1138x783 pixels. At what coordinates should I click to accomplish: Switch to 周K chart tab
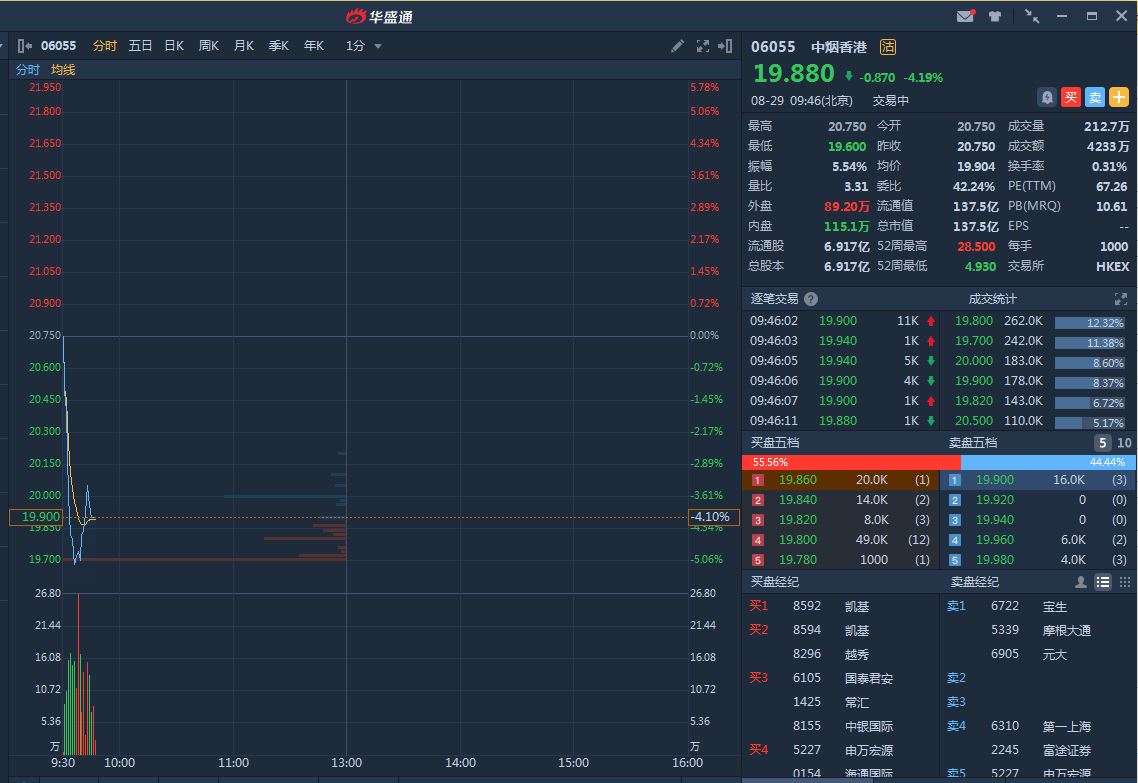pyautogui.click(x=209, y=46)
